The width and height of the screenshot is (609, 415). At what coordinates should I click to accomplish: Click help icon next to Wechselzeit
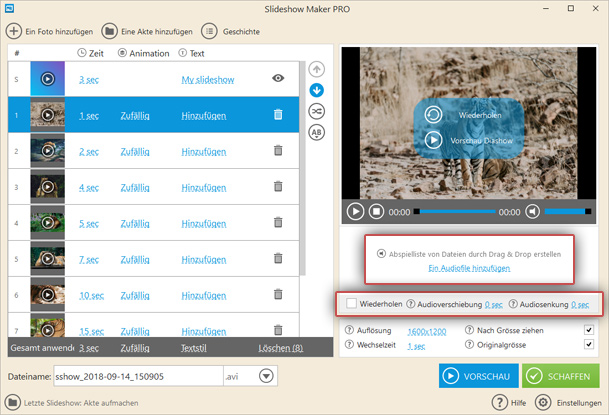349,344
